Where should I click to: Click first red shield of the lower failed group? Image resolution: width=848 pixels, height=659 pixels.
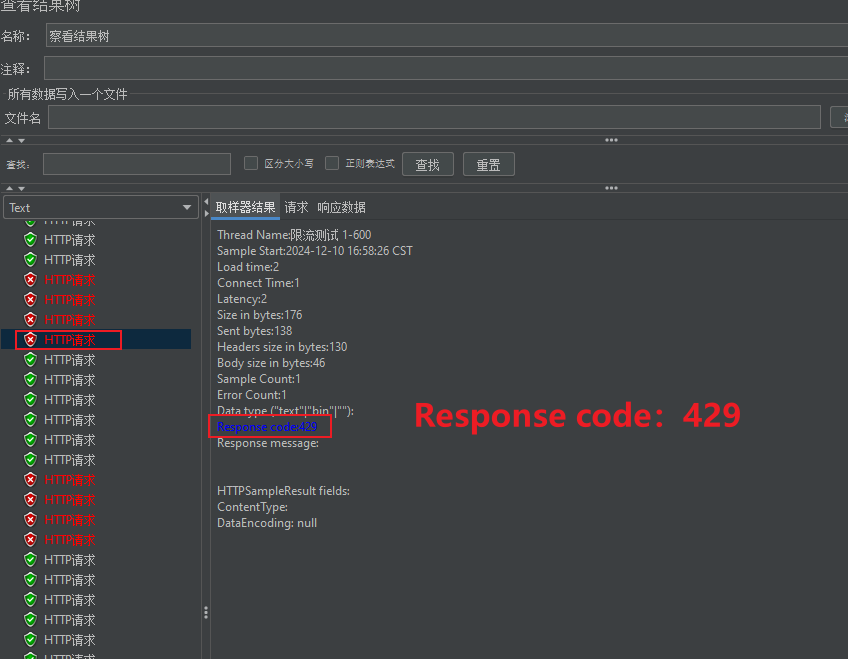pyautogui.click(x=30, y=480)
